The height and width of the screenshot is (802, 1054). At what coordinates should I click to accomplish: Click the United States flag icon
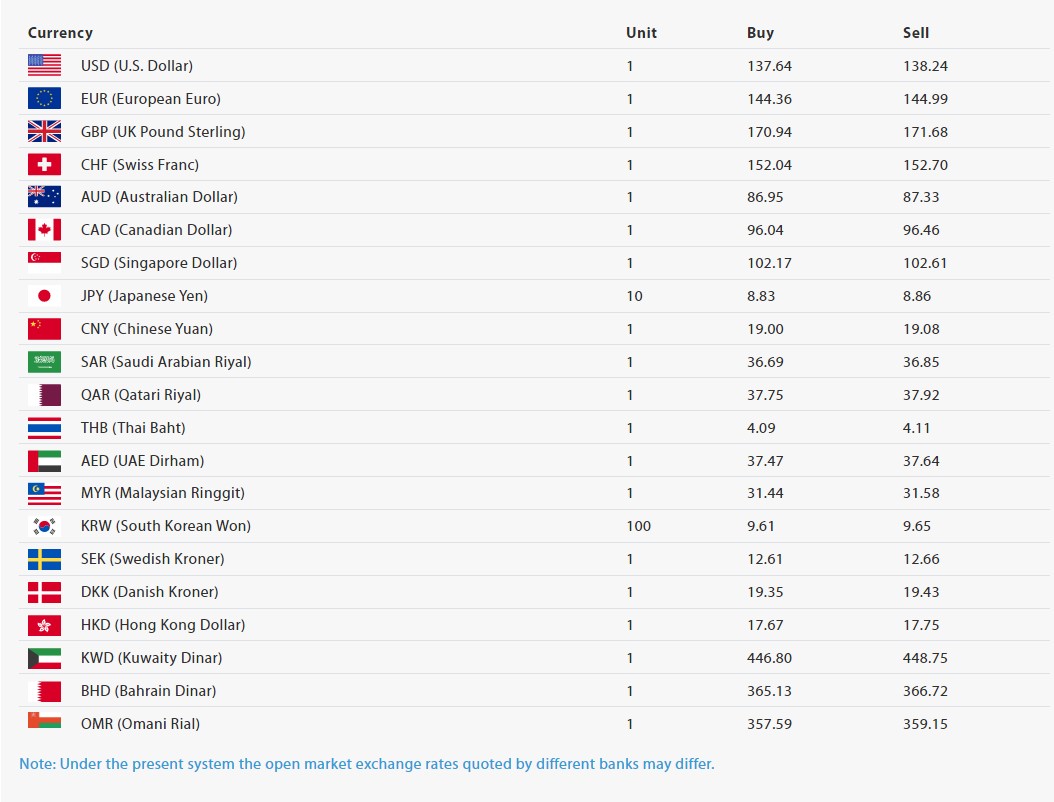click(x=44, y=66)
